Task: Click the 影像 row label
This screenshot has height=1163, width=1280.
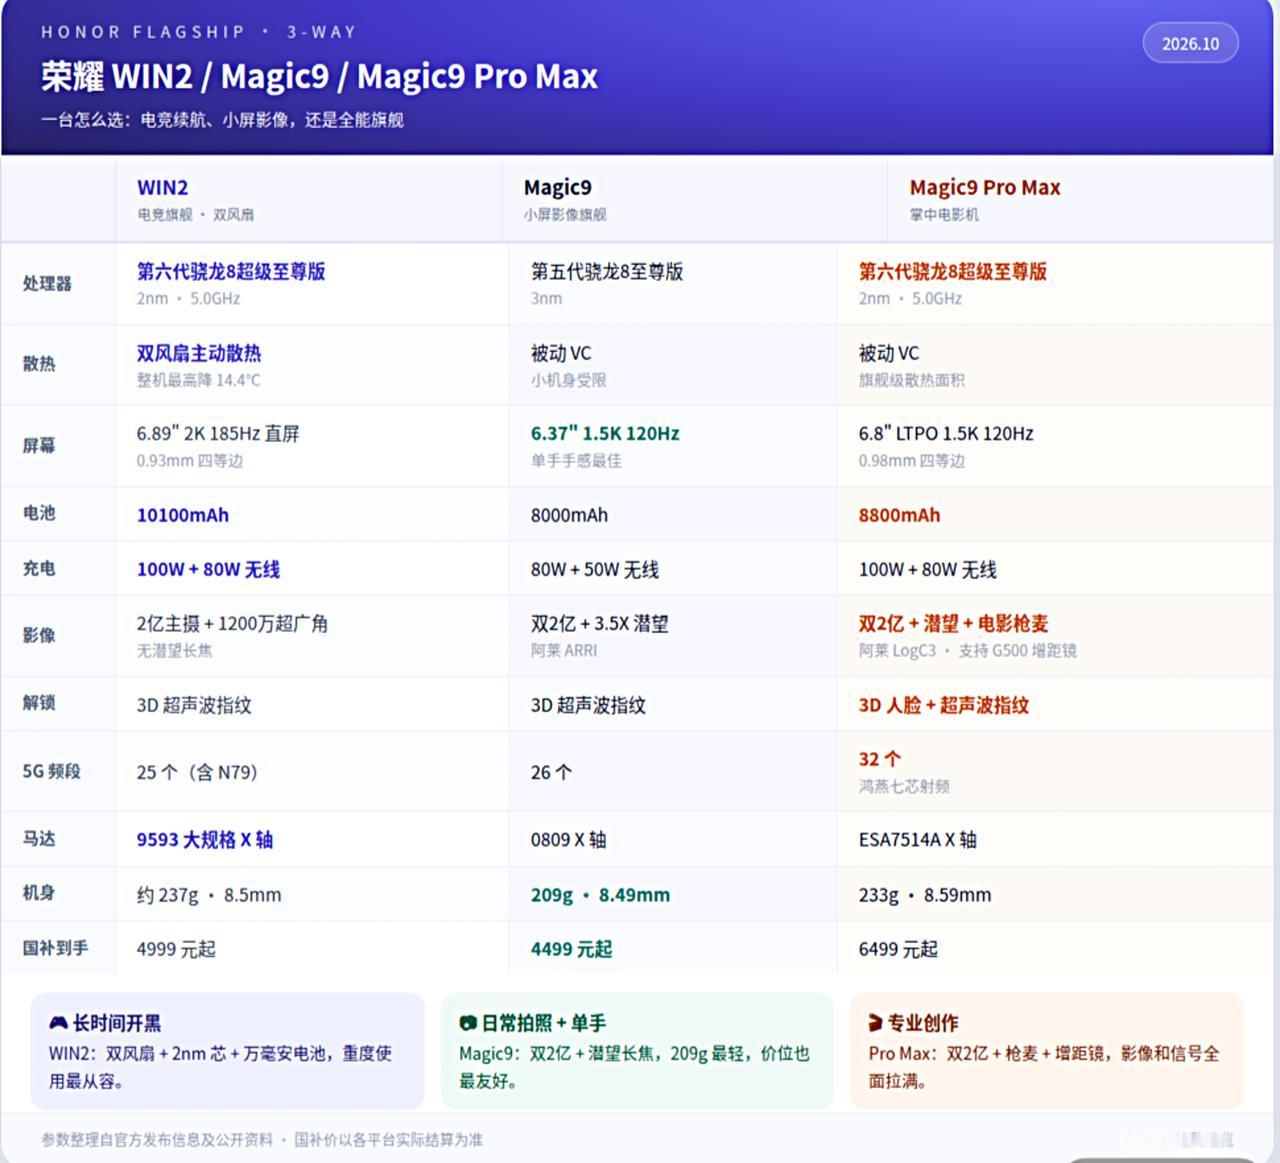Action: [x=39, y=636]
